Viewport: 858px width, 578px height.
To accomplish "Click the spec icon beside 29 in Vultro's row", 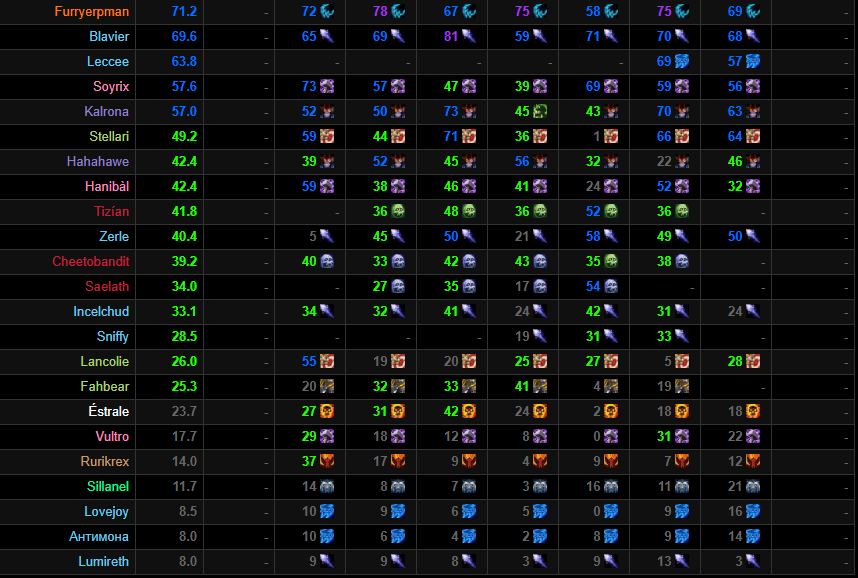I will pyautogui.click(x=327, y=436).
